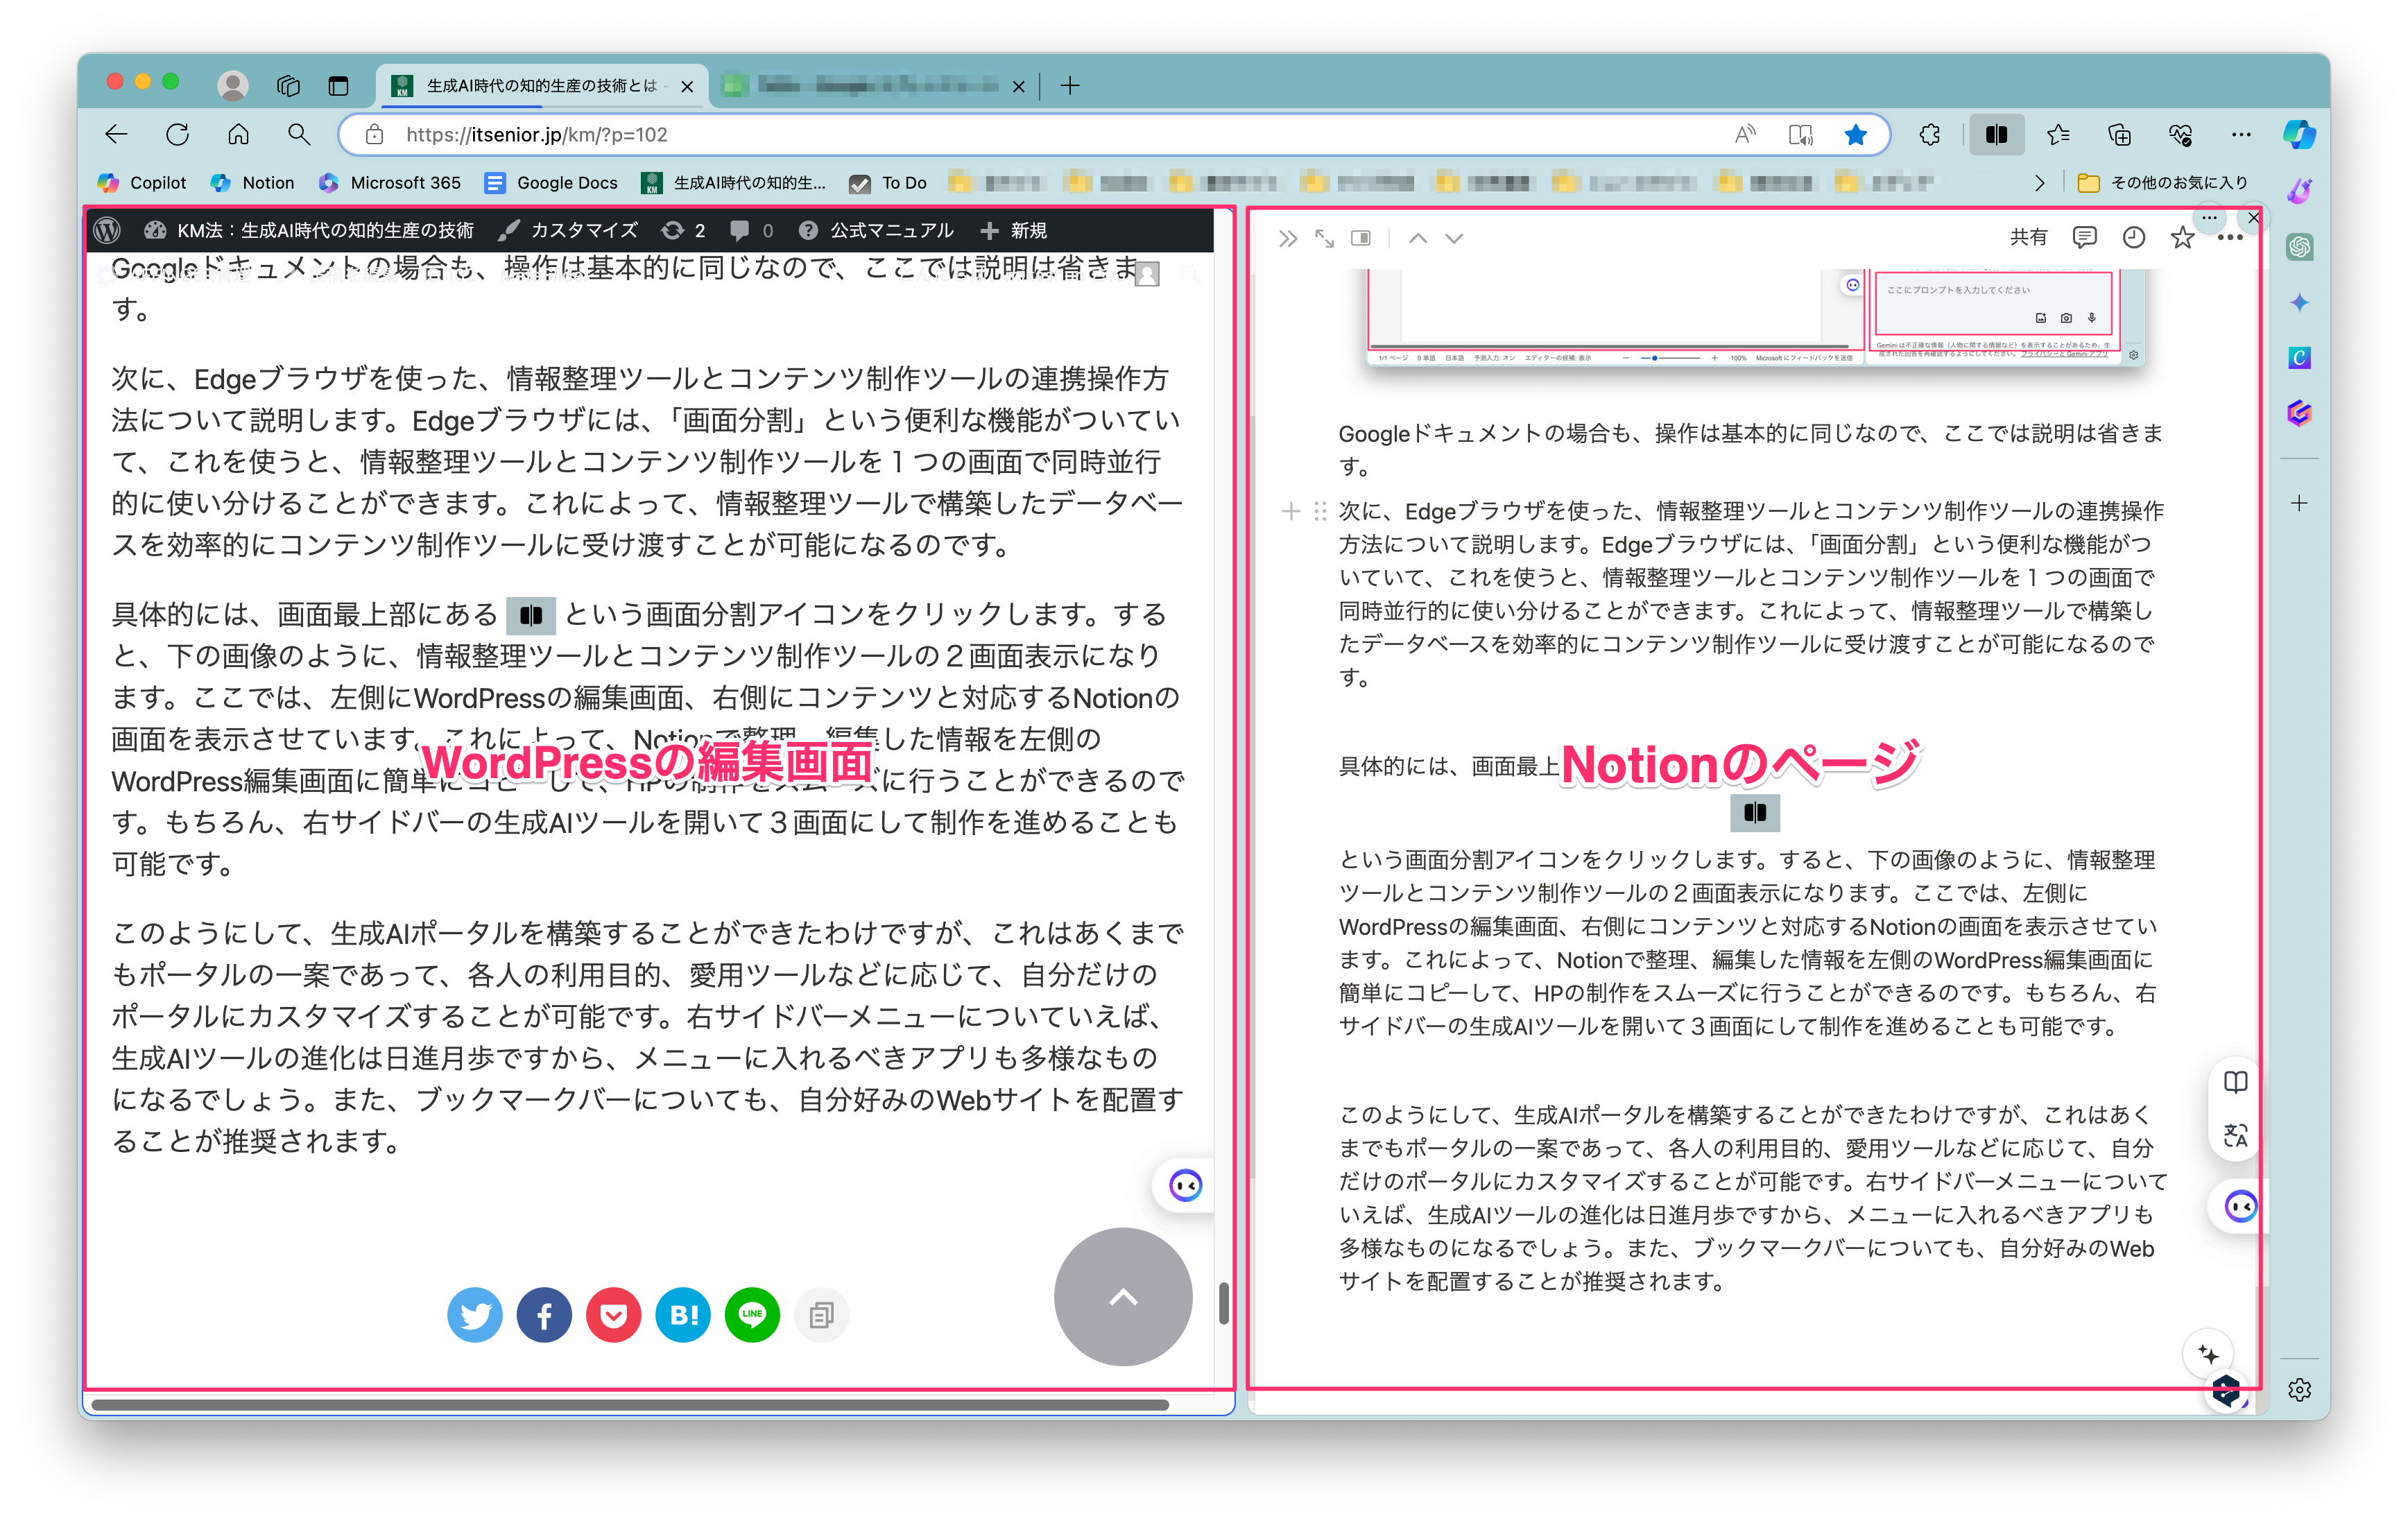Click the Edge split screen toolbar icon

click(1996, 135)
